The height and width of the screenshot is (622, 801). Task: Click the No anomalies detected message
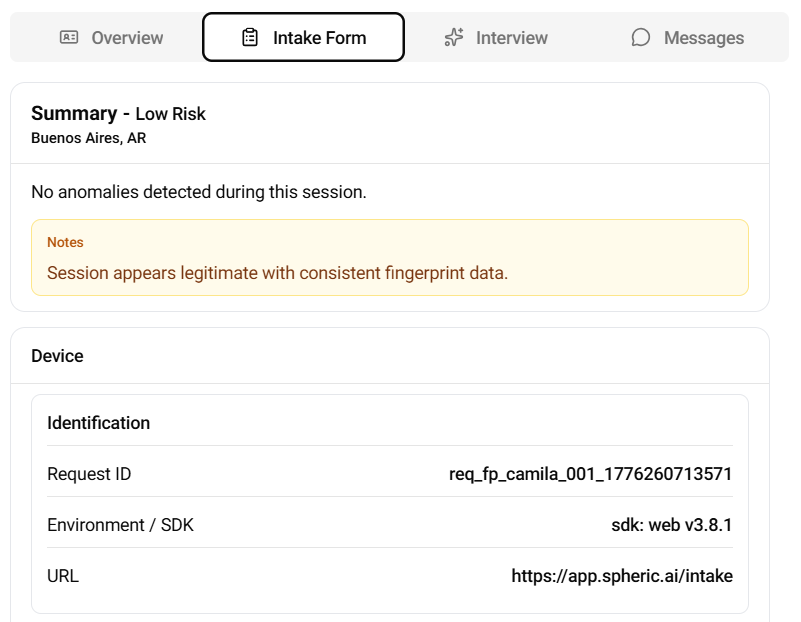(199, 191)
